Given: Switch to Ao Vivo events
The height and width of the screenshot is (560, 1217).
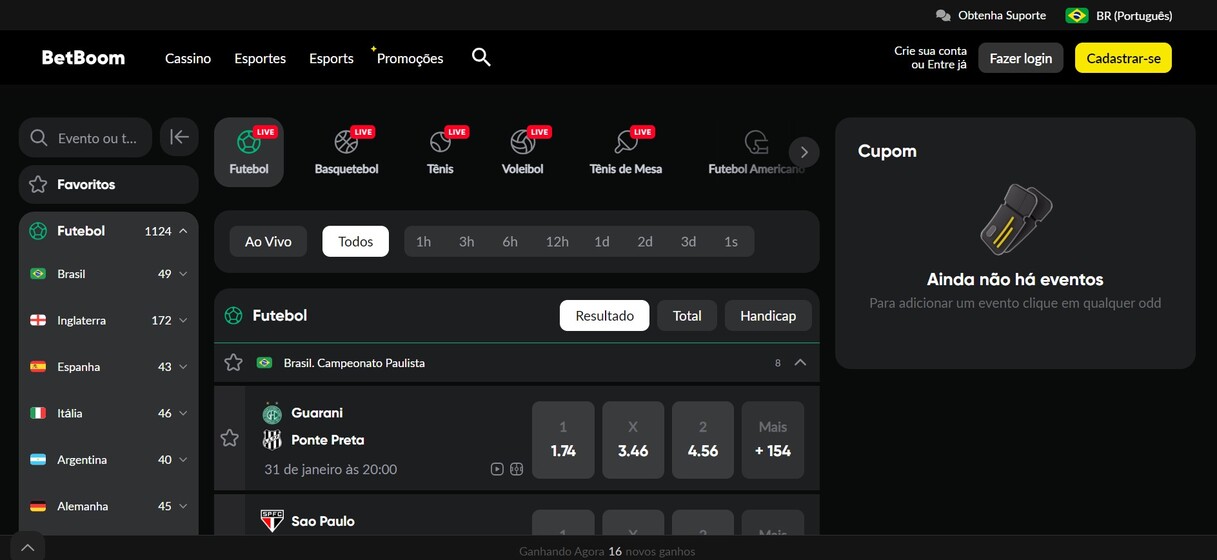Looking at the screenshot, I should 268,241.
